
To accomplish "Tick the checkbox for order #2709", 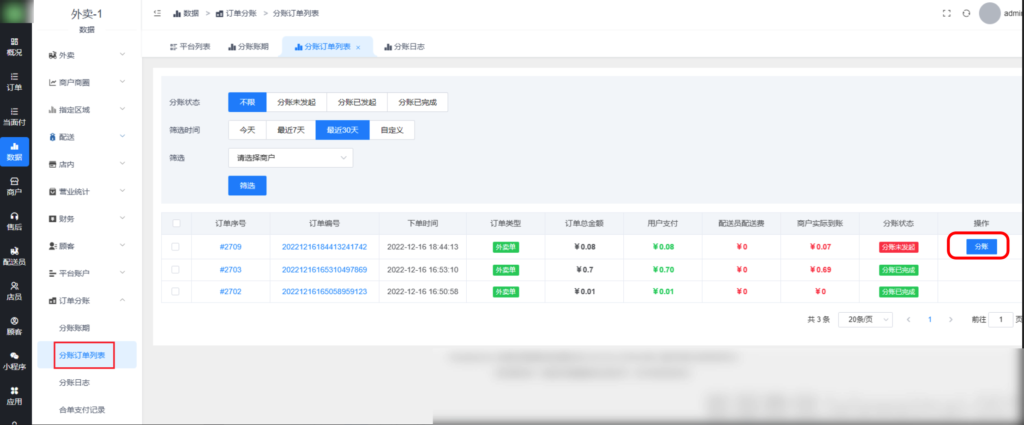I will 176,246.
